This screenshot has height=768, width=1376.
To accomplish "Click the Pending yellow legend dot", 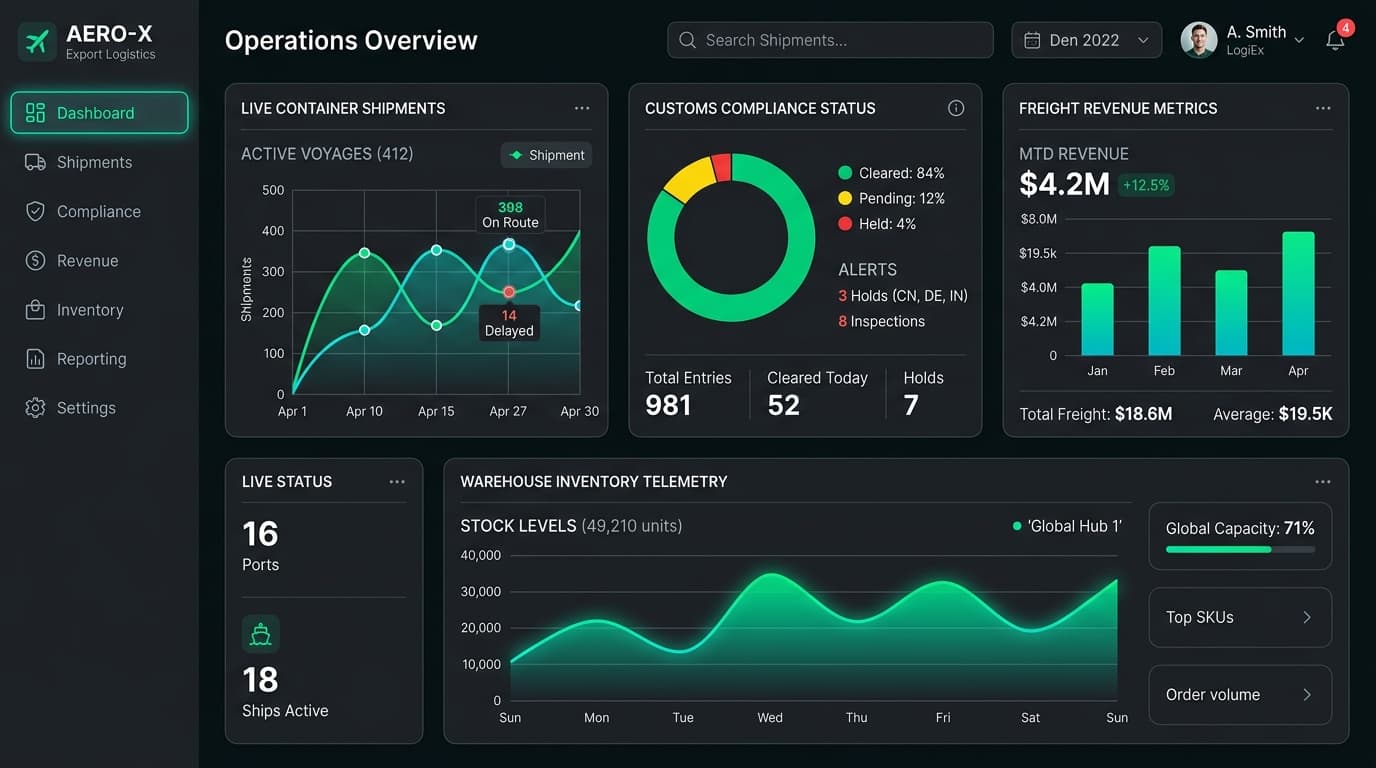I will (x=845, y=198).
